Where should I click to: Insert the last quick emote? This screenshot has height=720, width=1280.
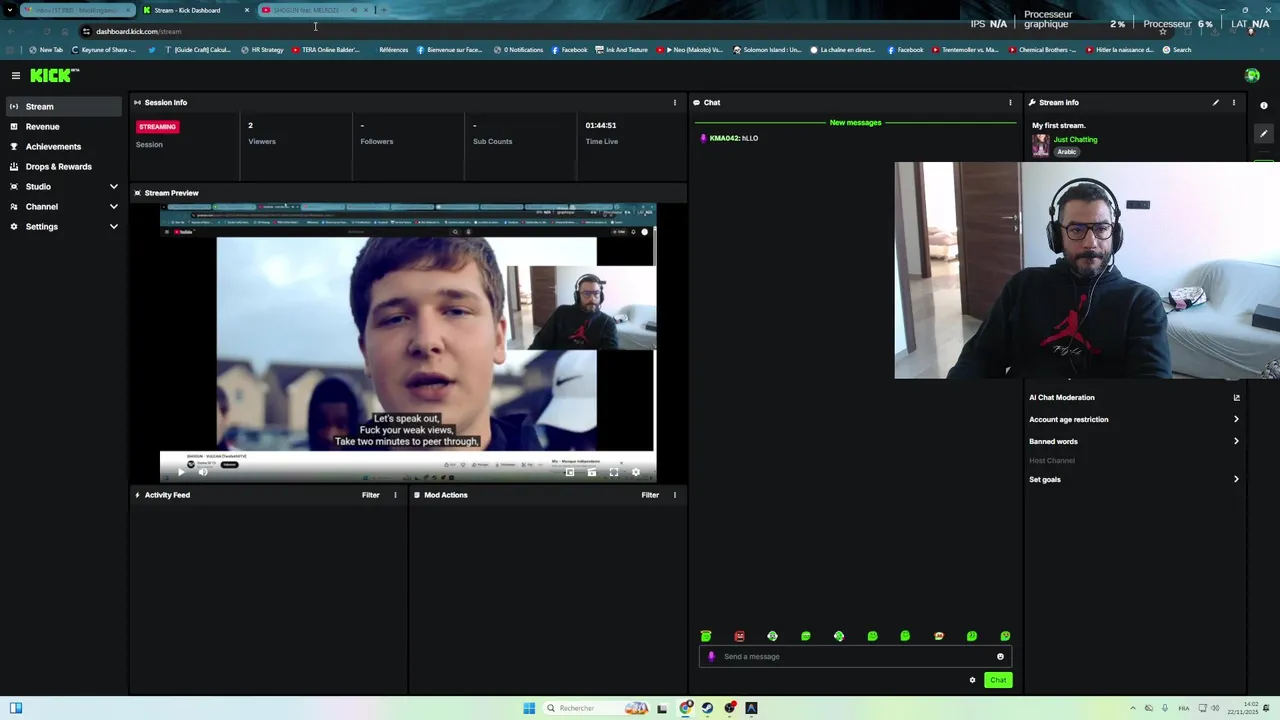coord(1005,636)
